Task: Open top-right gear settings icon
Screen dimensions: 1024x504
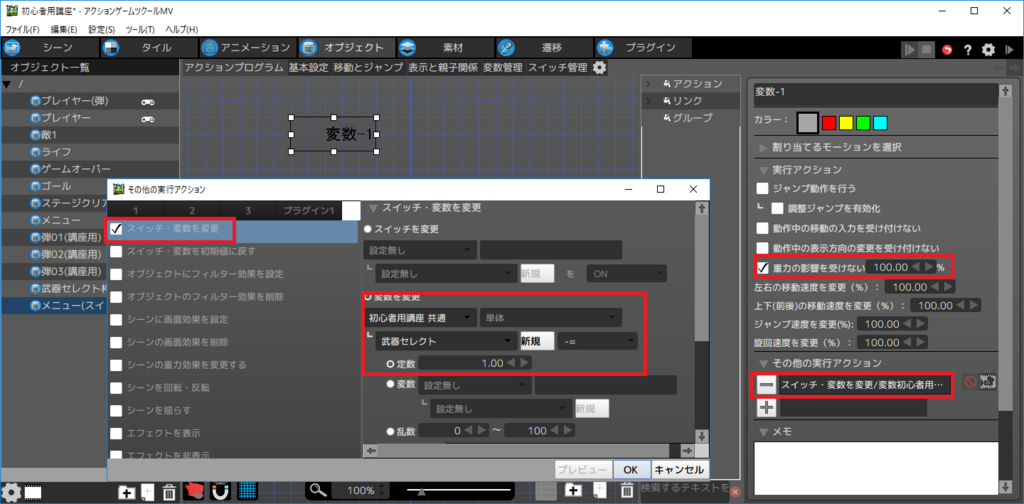Action: (x=989, y=50)
